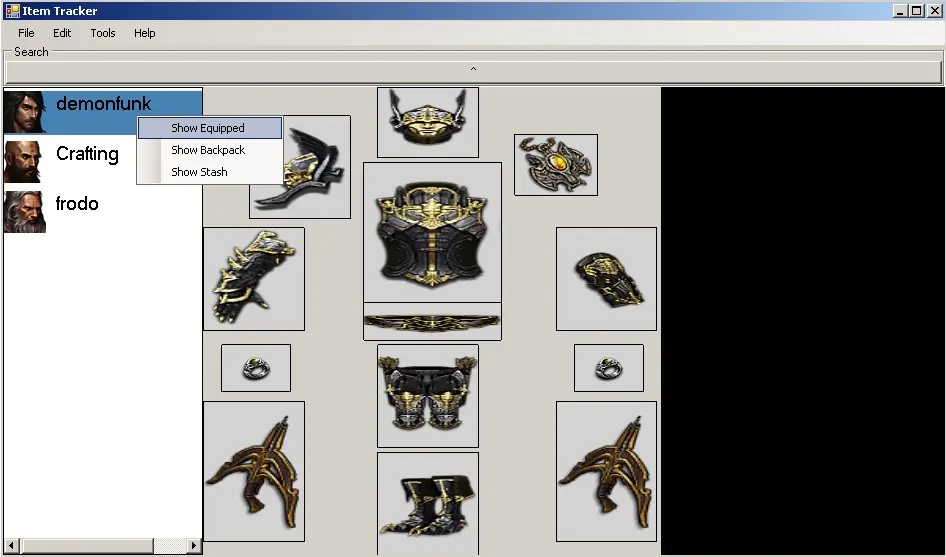Viewport: 946px width, 557px height.
Task: Click frodo's bearded character portrait
Action: [25, 212]
